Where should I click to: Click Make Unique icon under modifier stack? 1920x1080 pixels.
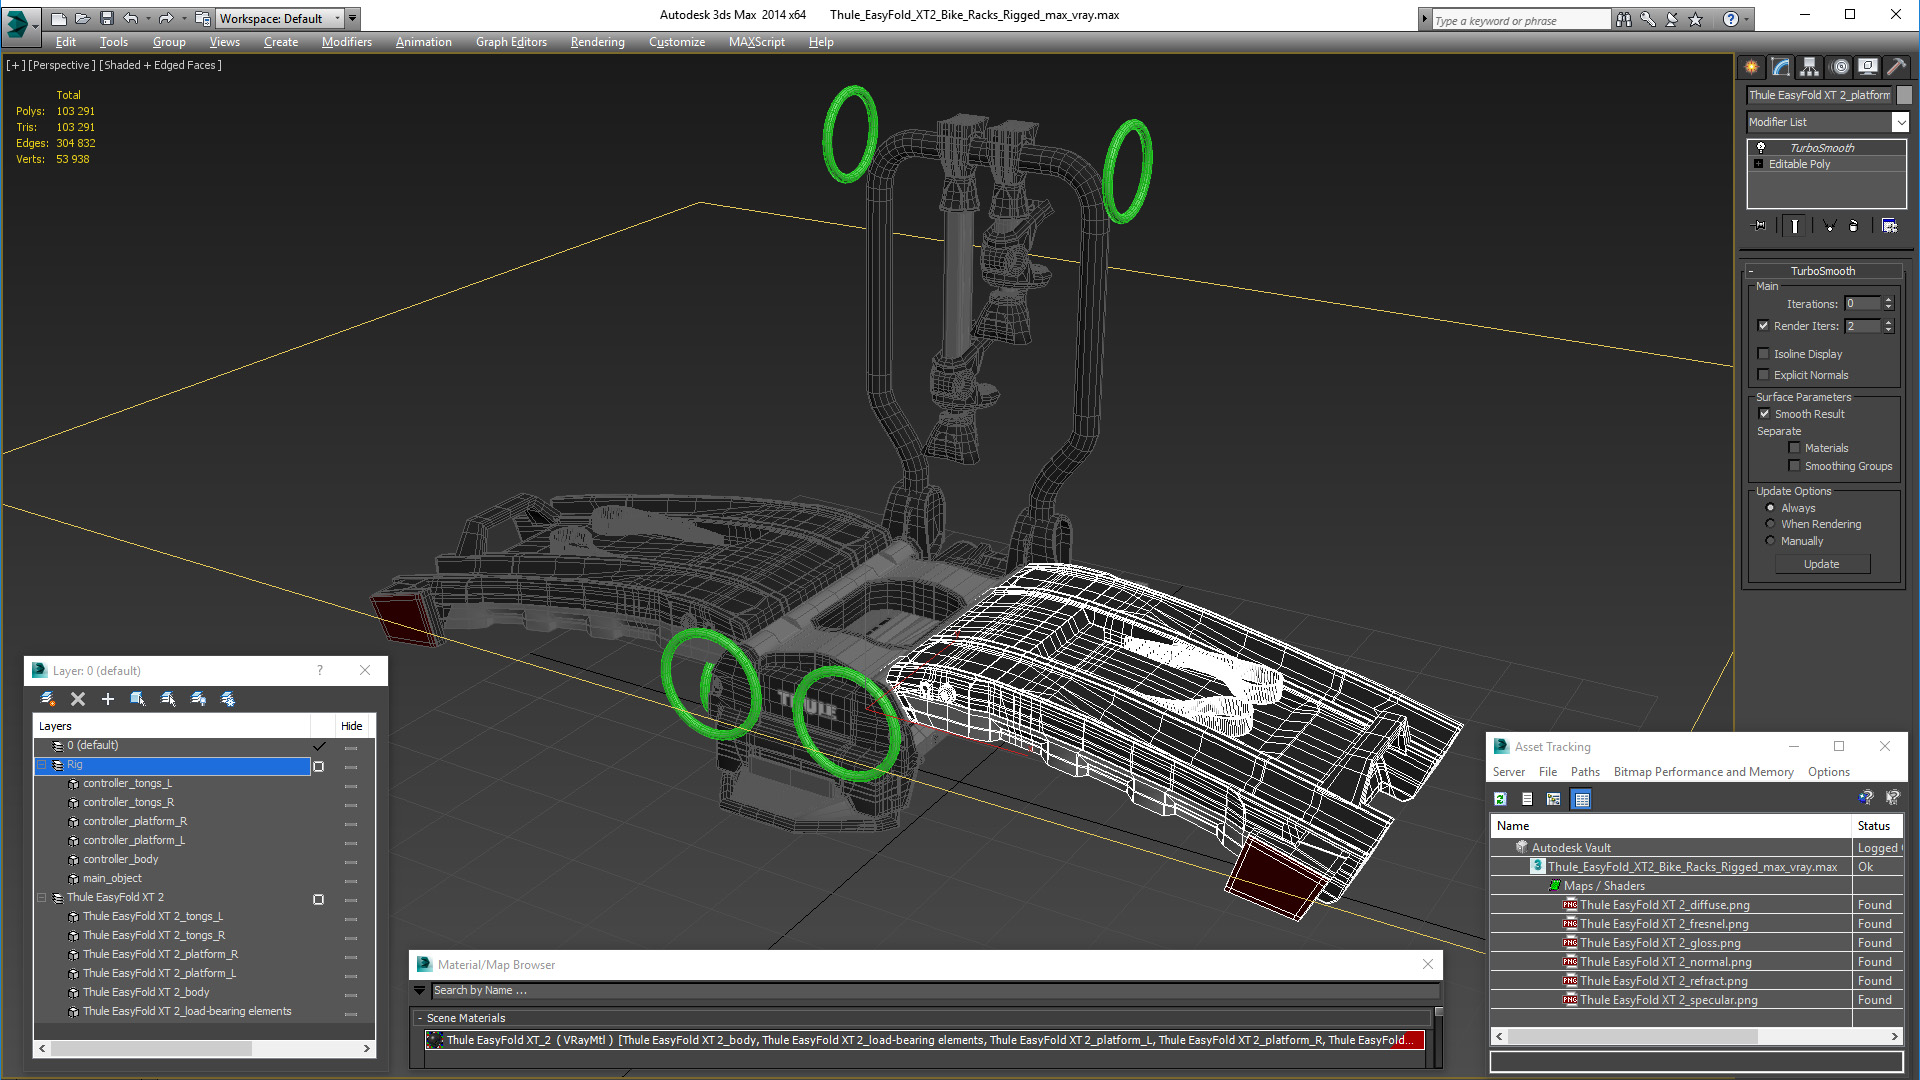point(1829,226)
